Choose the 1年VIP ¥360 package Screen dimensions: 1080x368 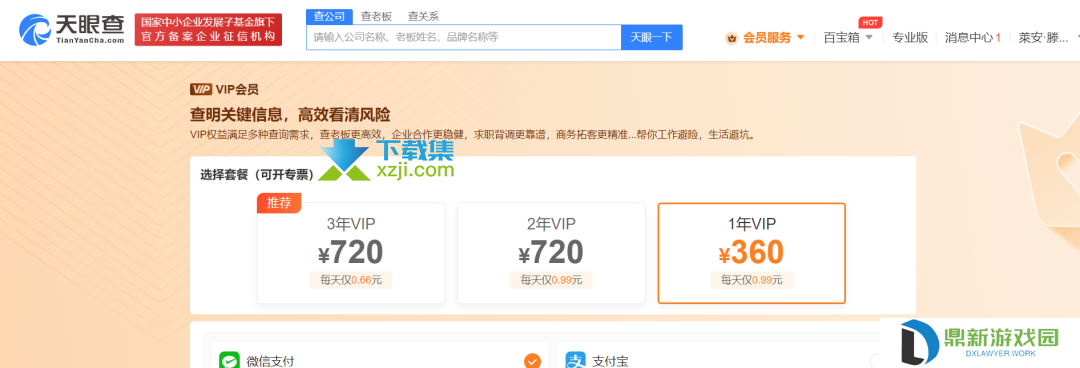click(x=751, y=253)
